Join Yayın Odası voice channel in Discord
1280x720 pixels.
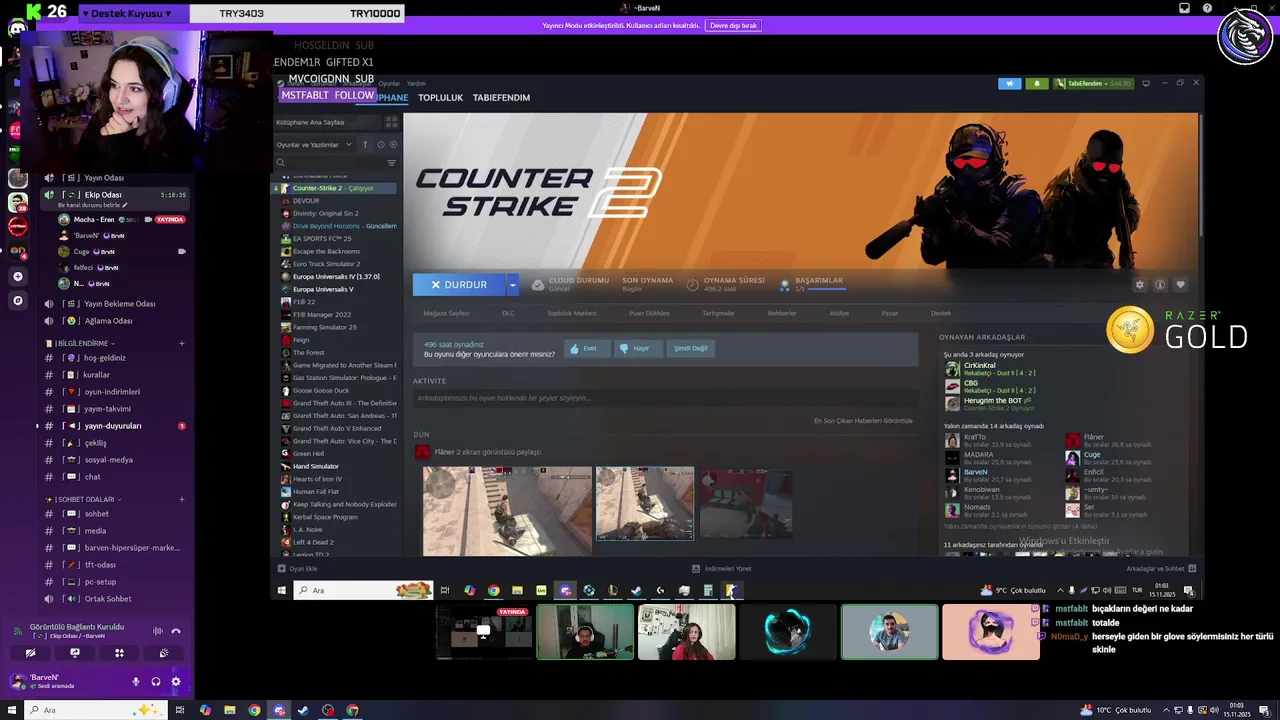[104, 178]
